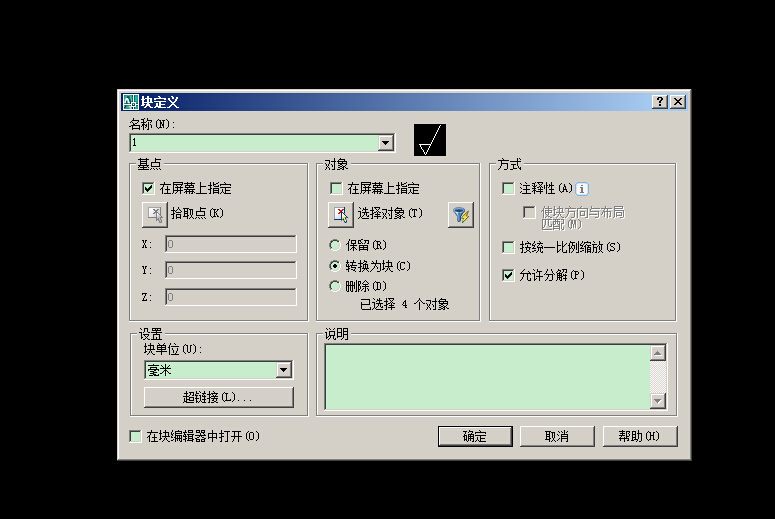Click inside the 说明 description text box
This screenshot has height=519, width=775.
pos(487,377)
